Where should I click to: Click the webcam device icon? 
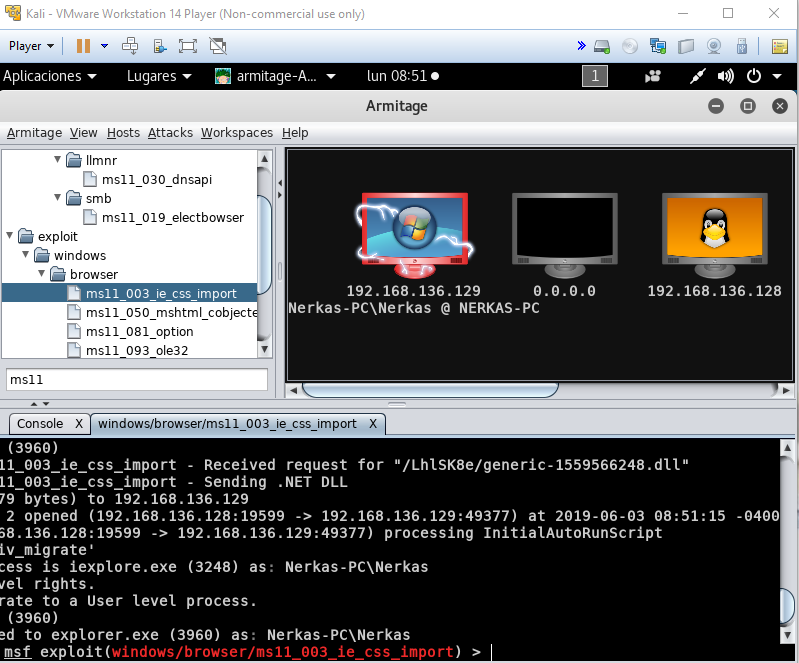[x=714, y=46]
